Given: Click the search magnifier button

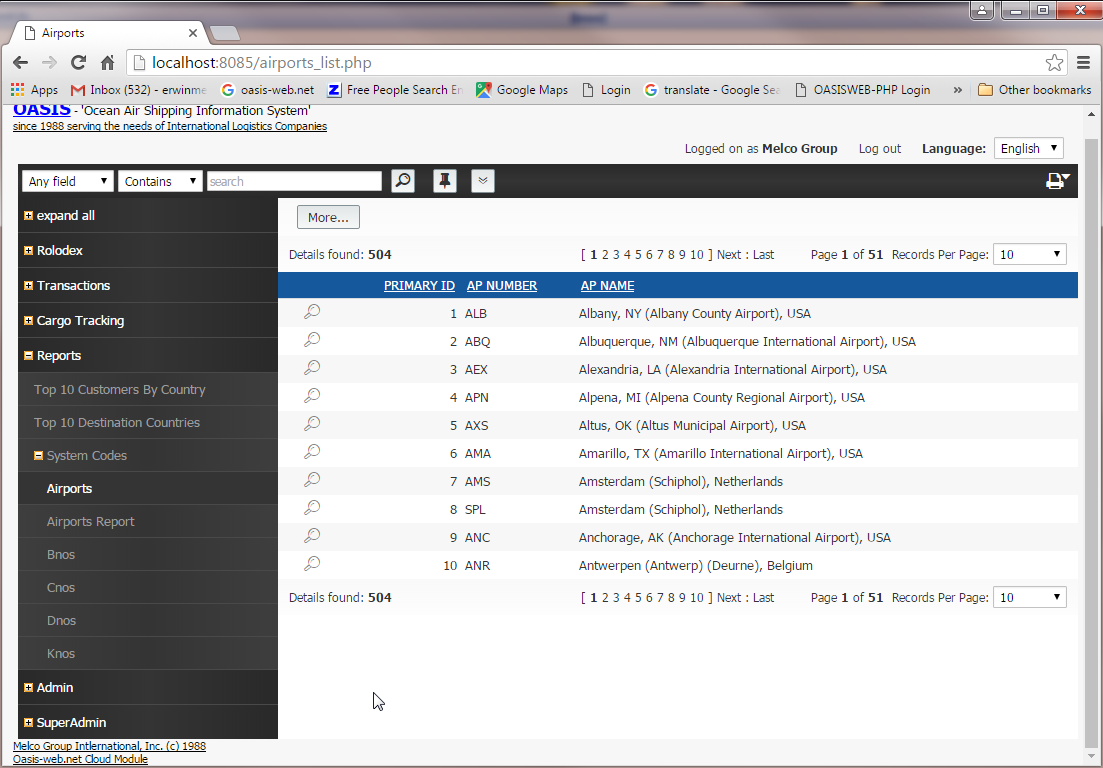Looking at the screenshot, I should (402, 181).
